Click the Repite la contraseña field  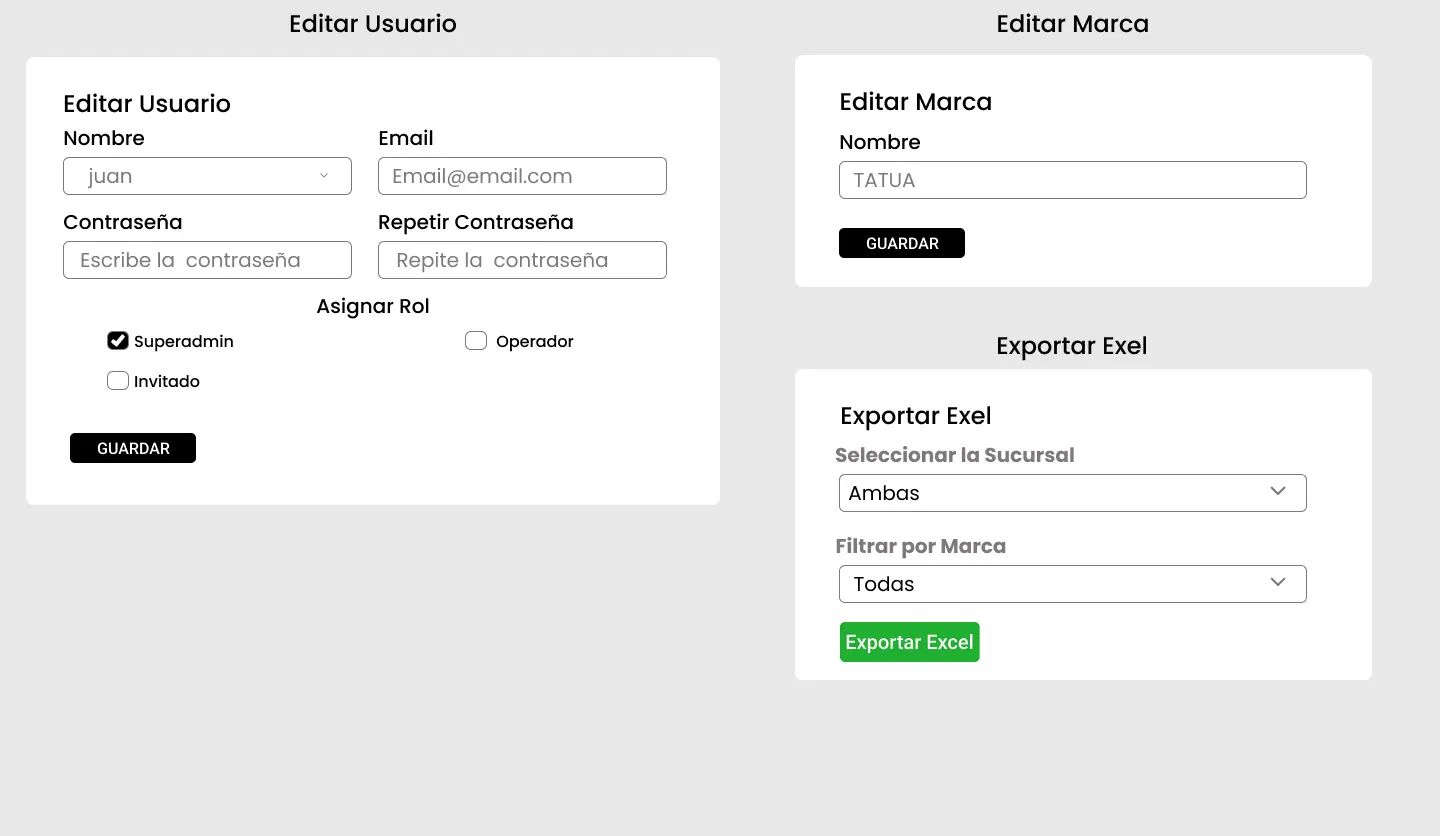click(522, 260)
